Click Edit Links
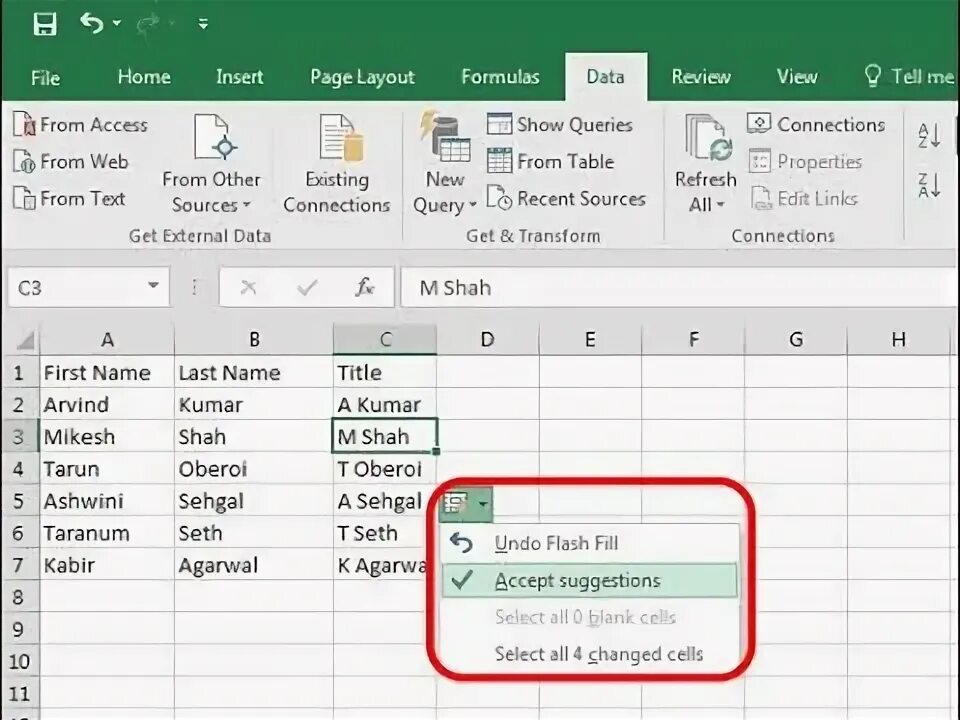The height and width of the screenshot is (720, 960). [x=804, y=199]
